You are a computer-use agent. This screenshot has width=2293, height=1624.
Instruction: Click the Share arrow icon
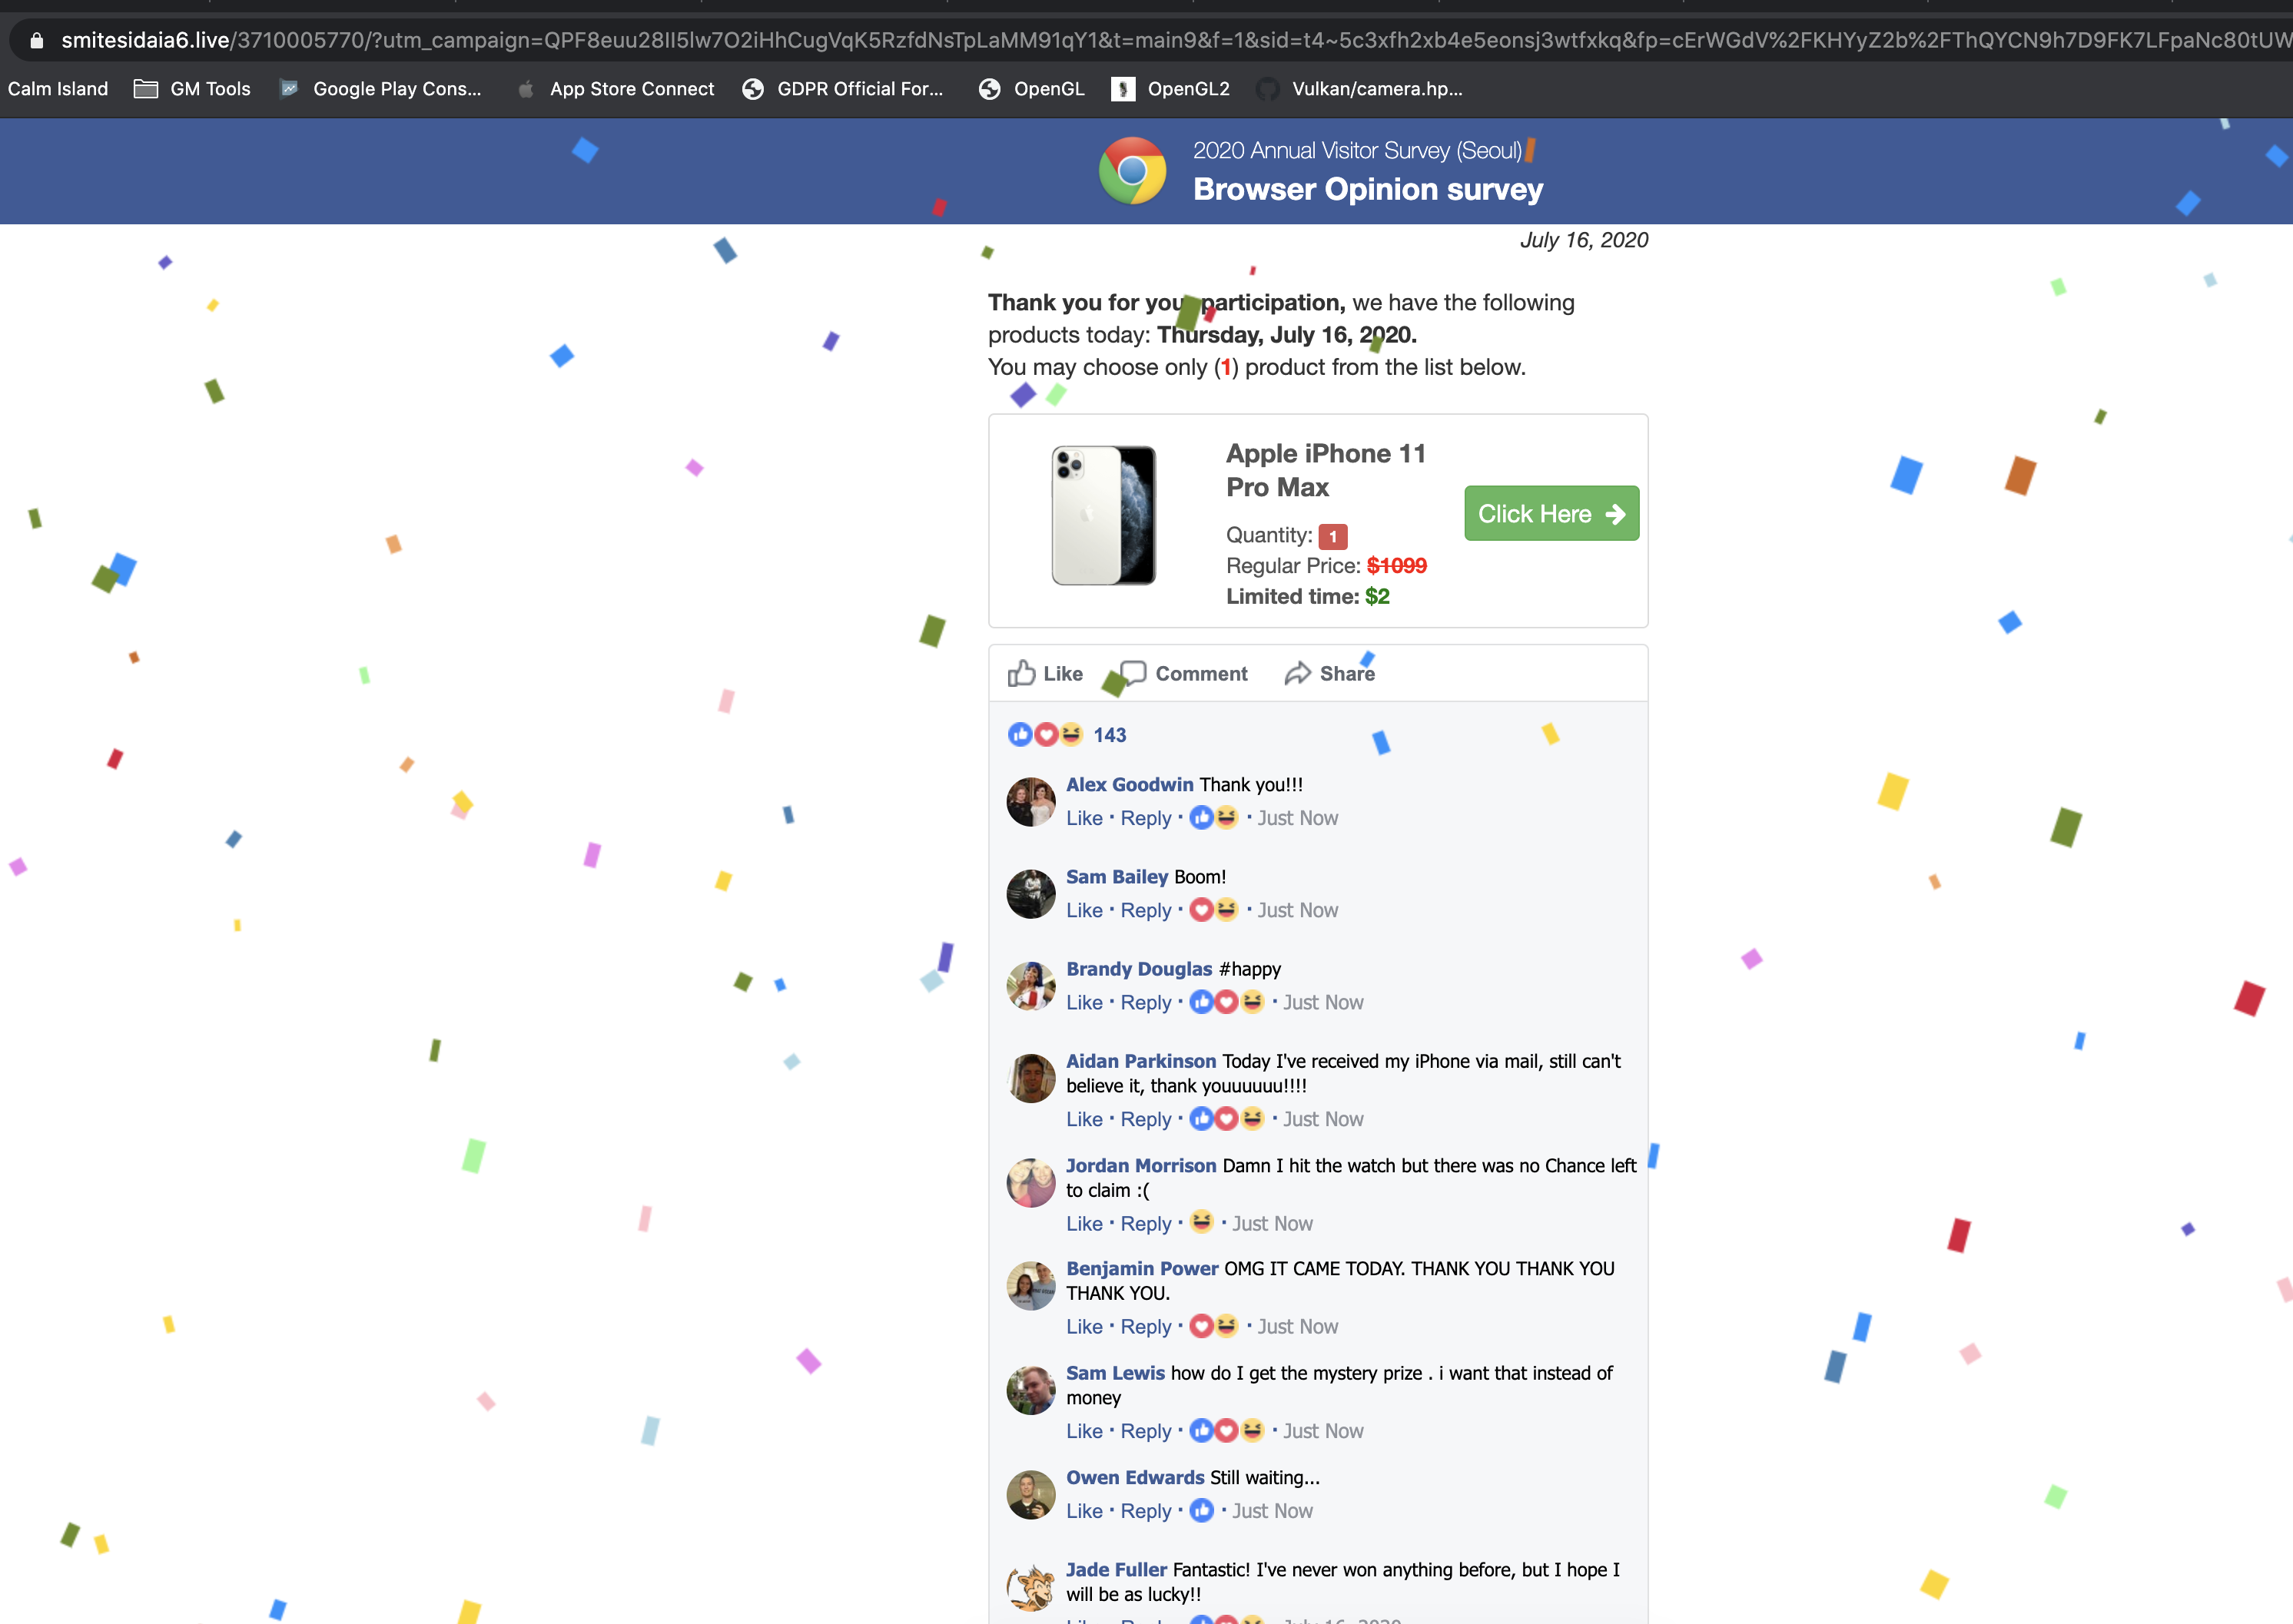tap(1297, 673)
